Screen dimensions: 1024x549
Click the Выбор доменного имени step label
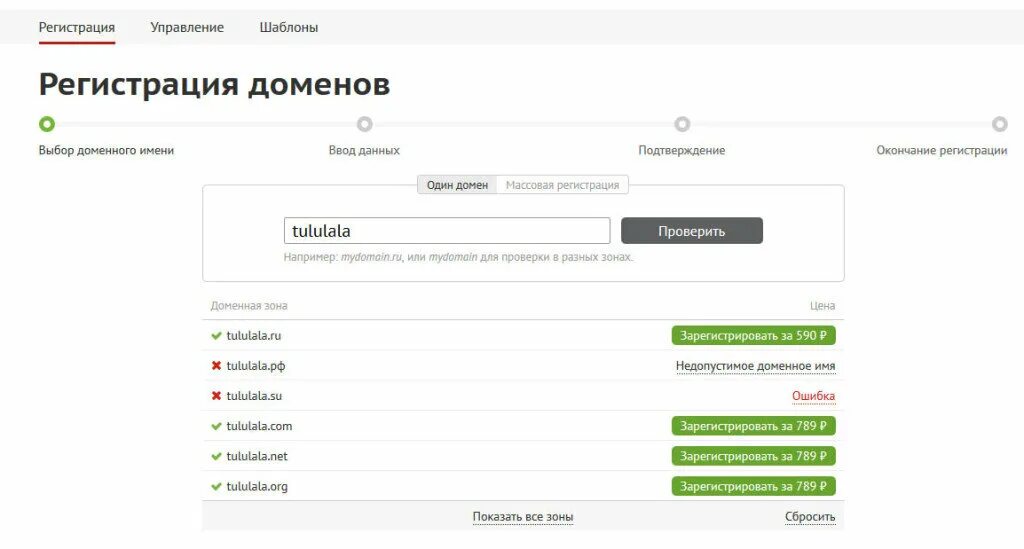106,150
